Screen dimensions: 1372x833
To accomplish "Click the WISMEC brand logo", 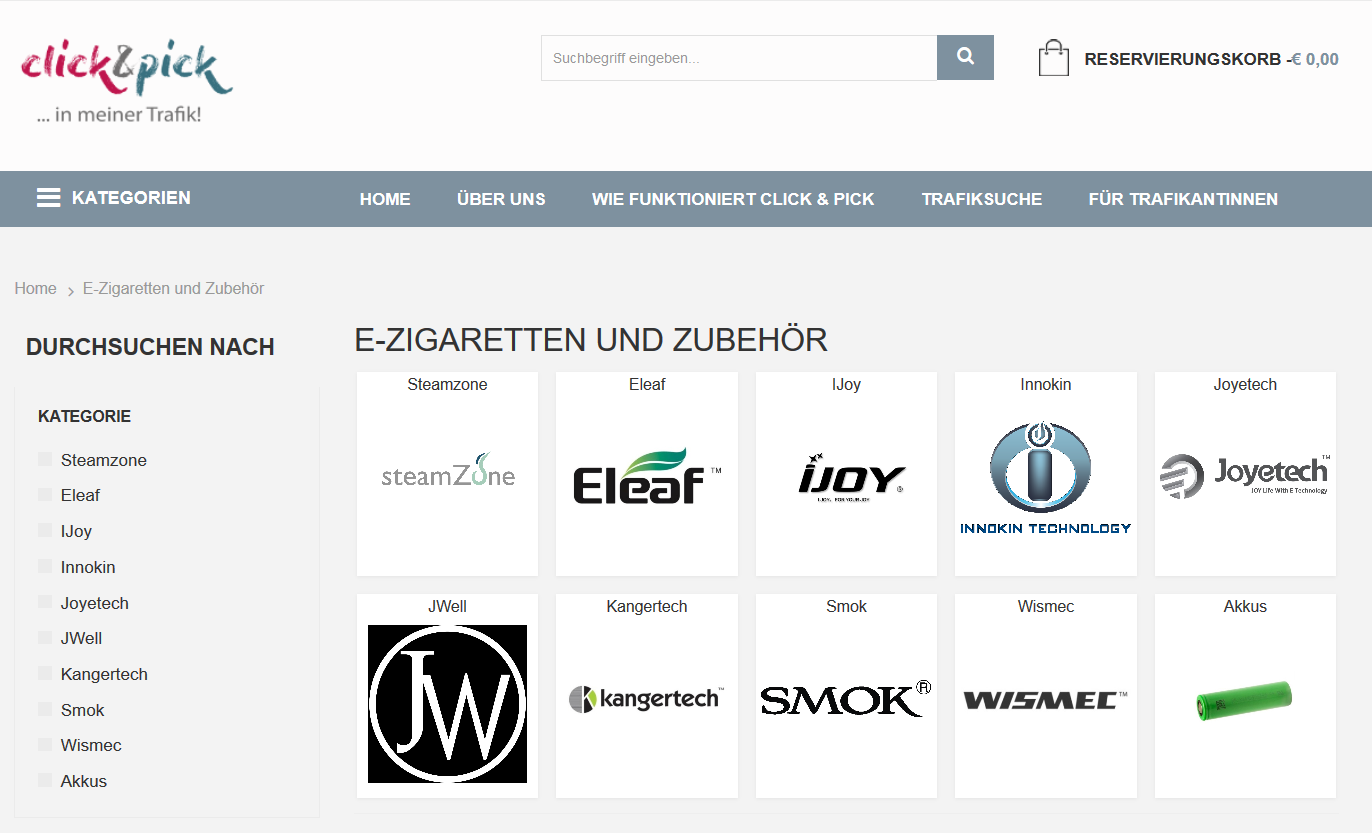I will tap(1045, 700).
